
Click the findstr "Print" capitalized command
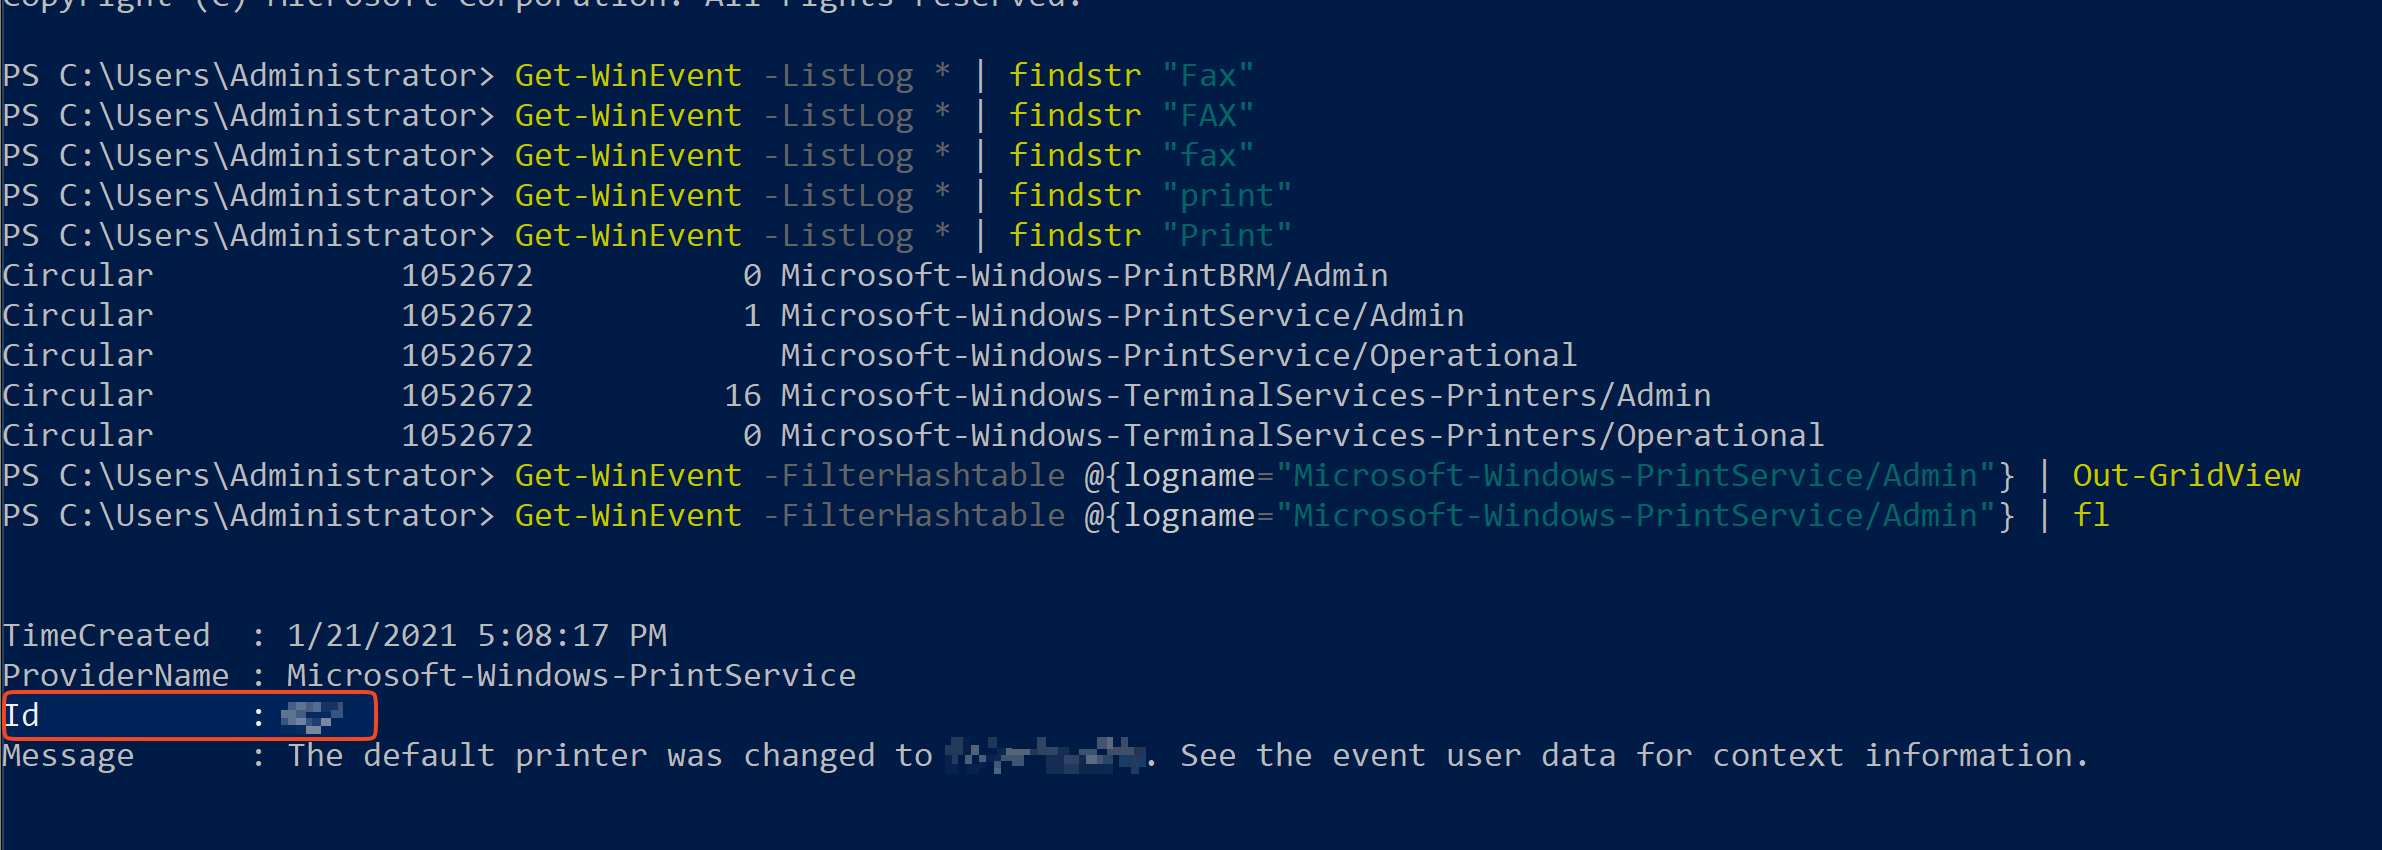coord(1150,235)
